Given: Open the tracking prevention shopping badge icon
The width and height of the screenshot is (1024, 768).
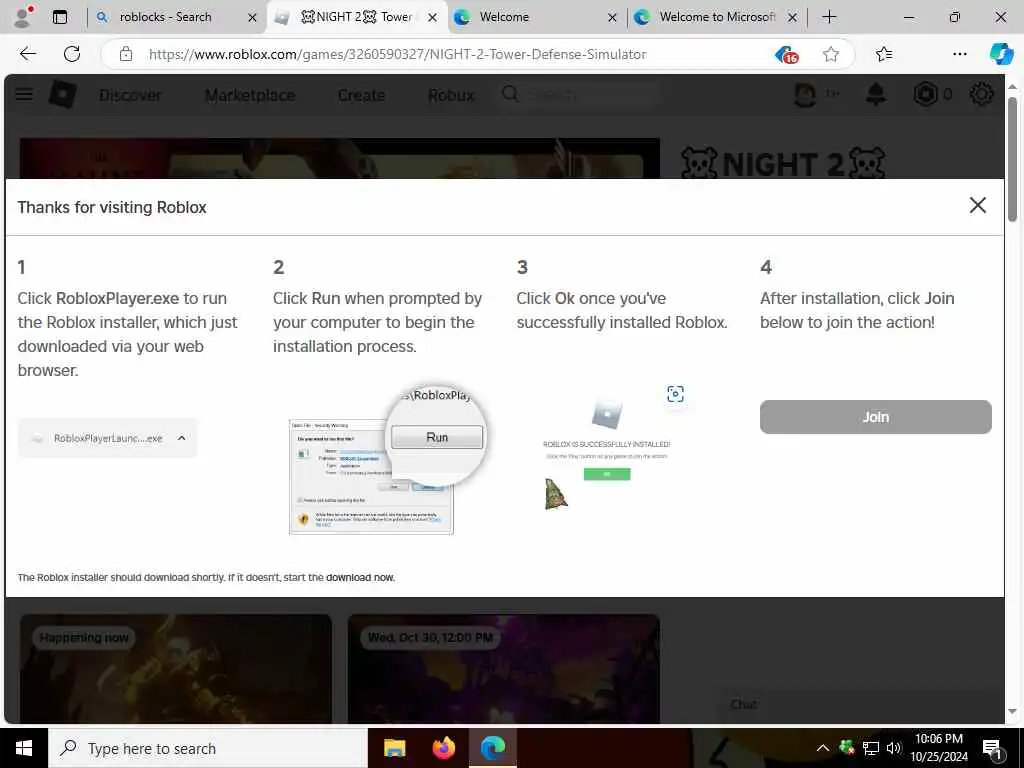Looking at the screenshot, I should click(x=786, y=55).
